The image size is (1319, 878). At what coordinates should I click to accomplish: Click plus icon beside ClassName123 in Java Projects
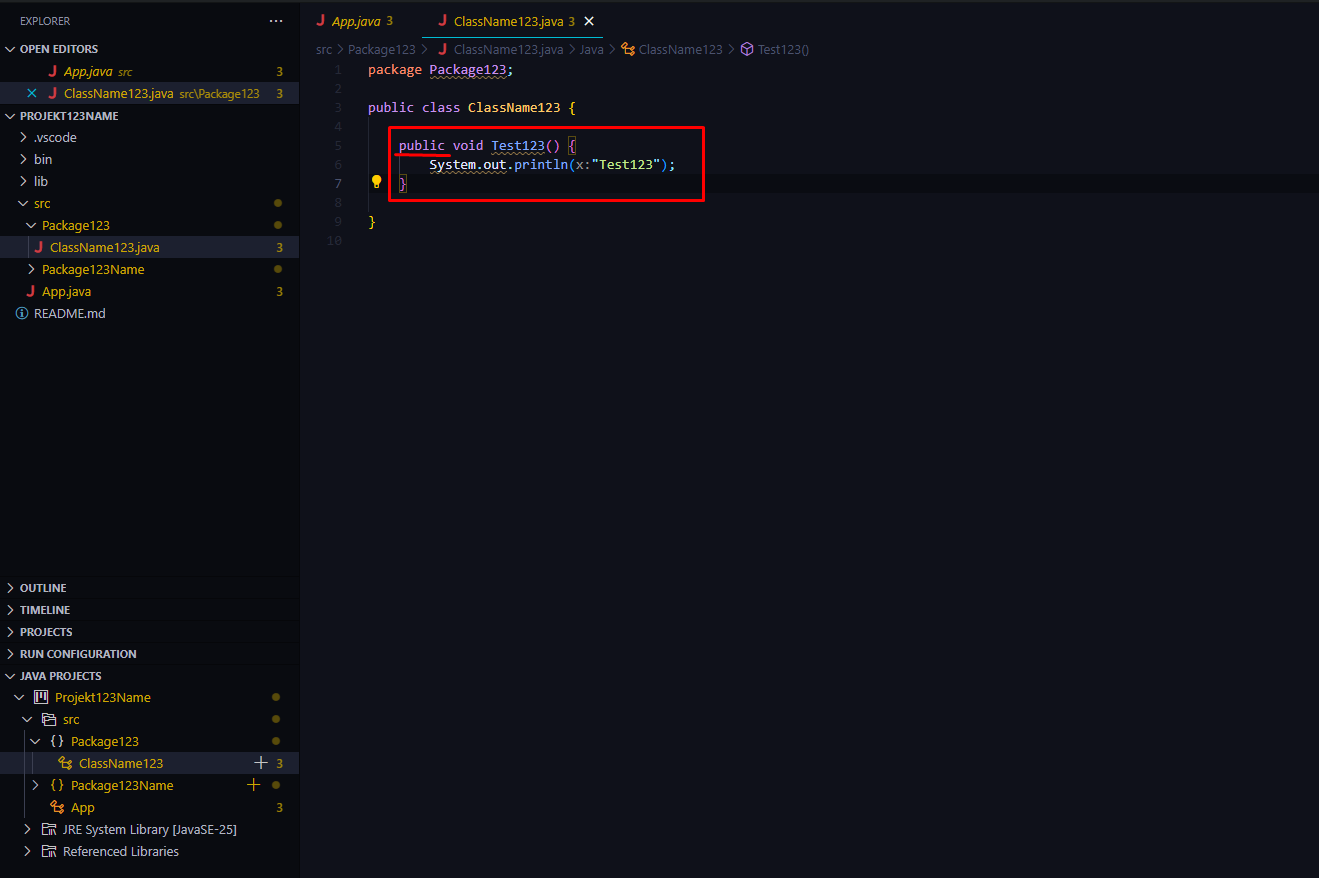(261, 763)
